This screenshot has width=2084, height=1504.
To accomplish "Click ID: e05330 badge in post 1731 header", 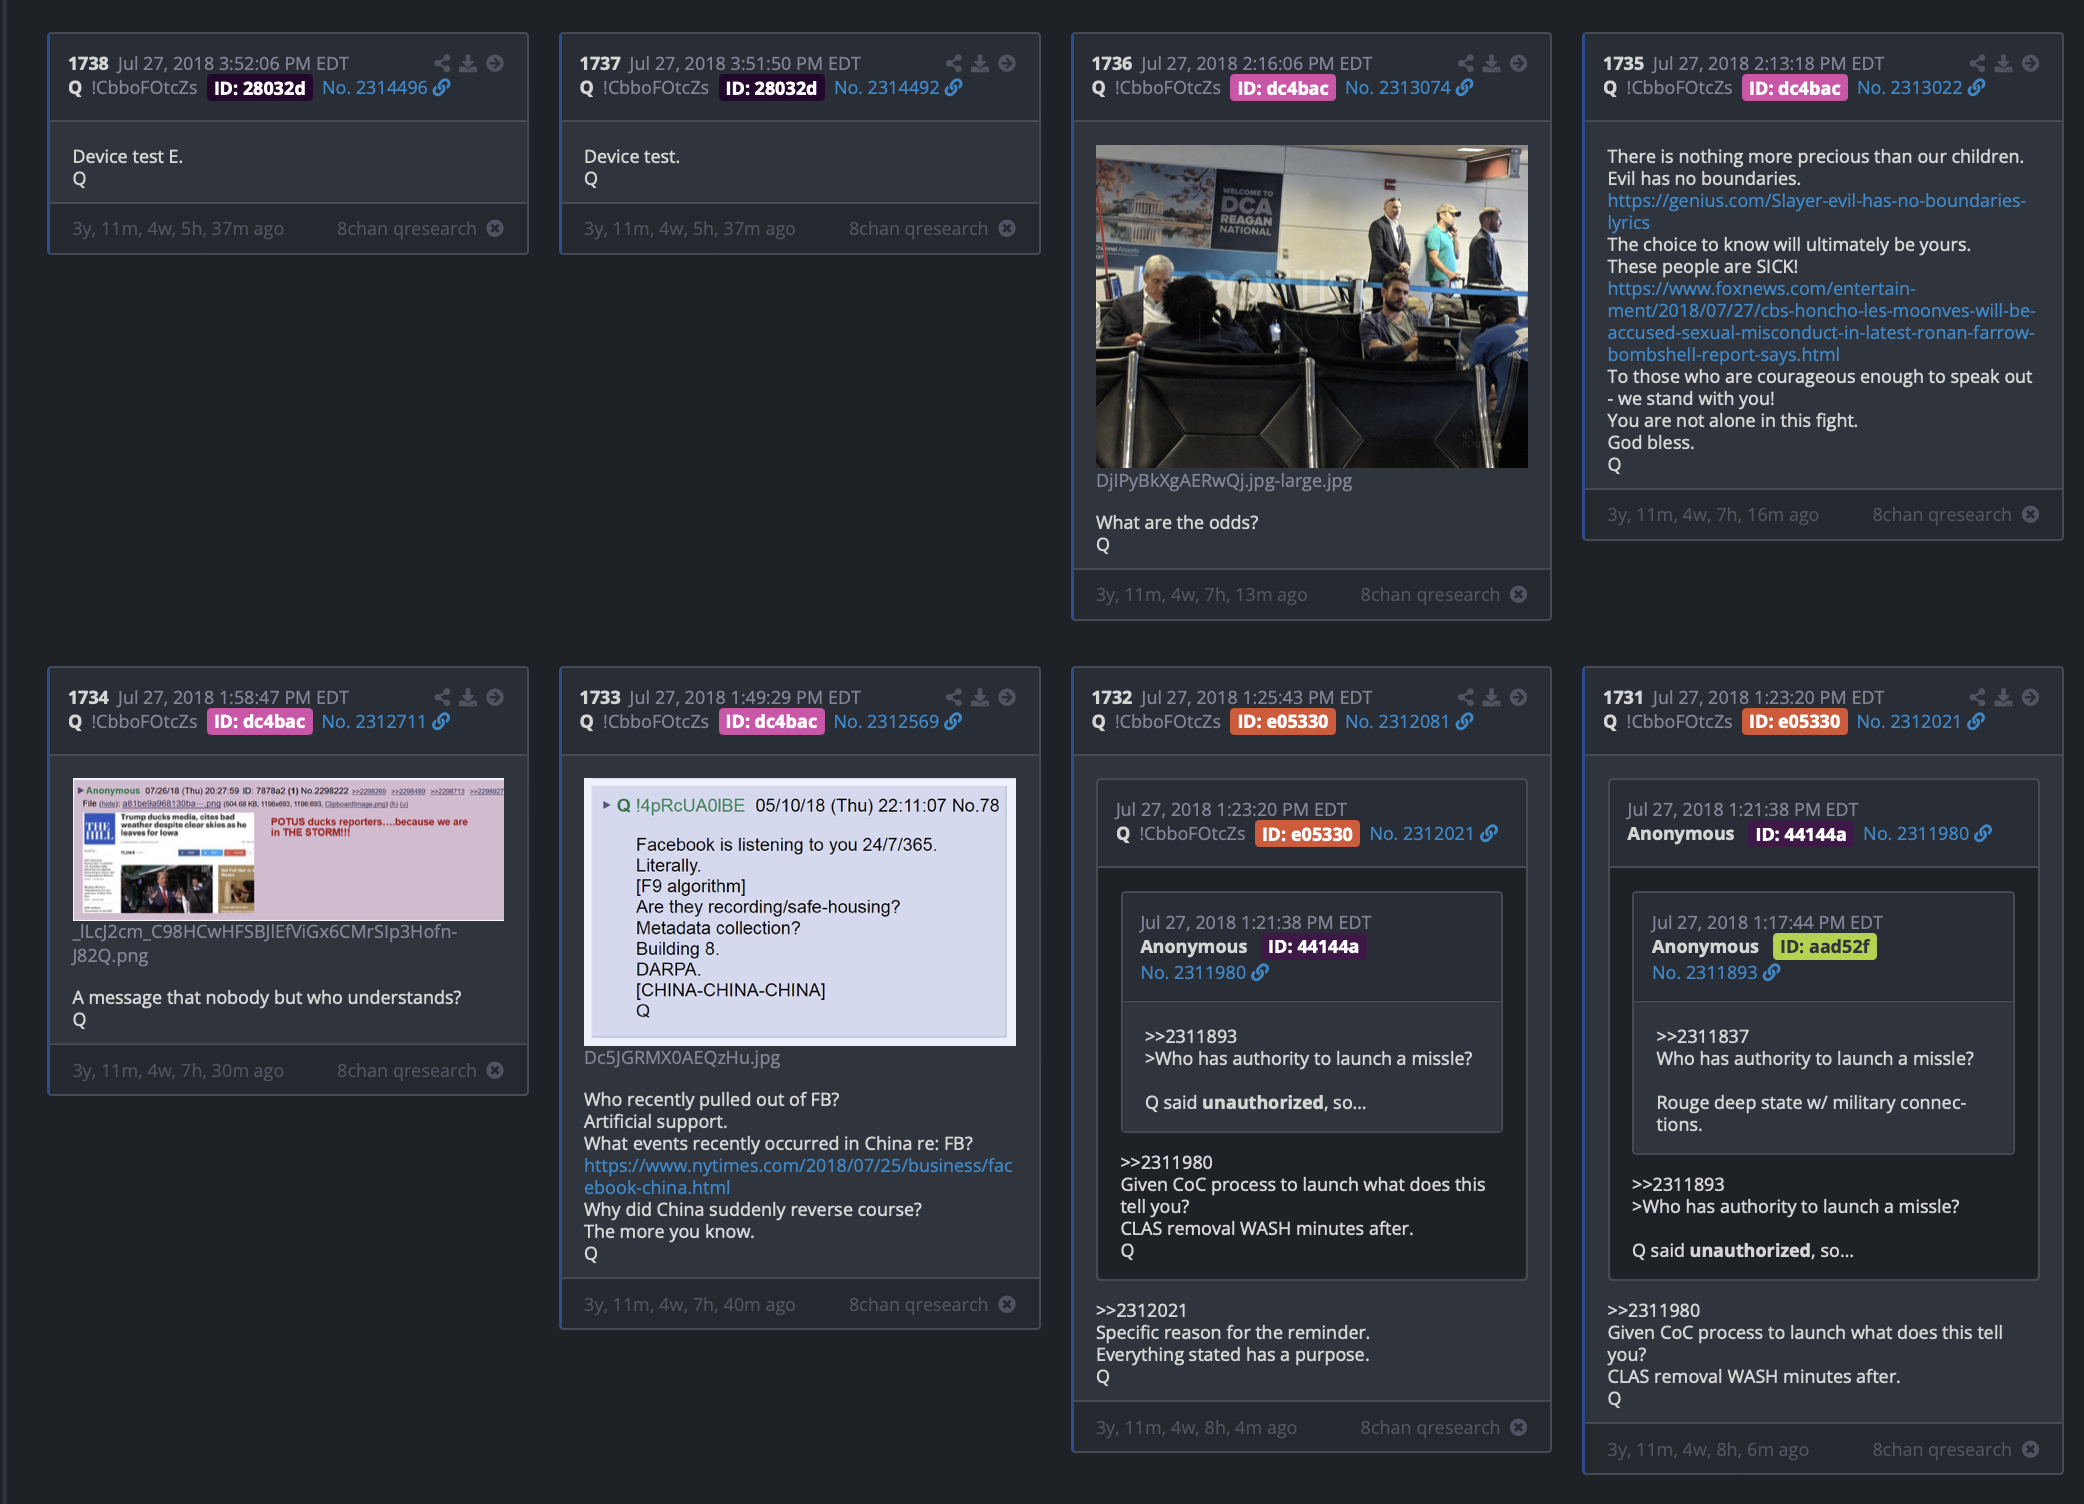I will 1794,722.
